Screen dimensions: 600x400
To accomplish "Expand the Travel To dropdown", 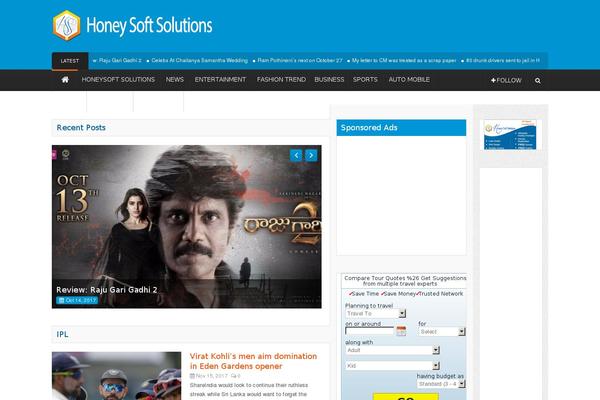I will click(x=375, y=313).
